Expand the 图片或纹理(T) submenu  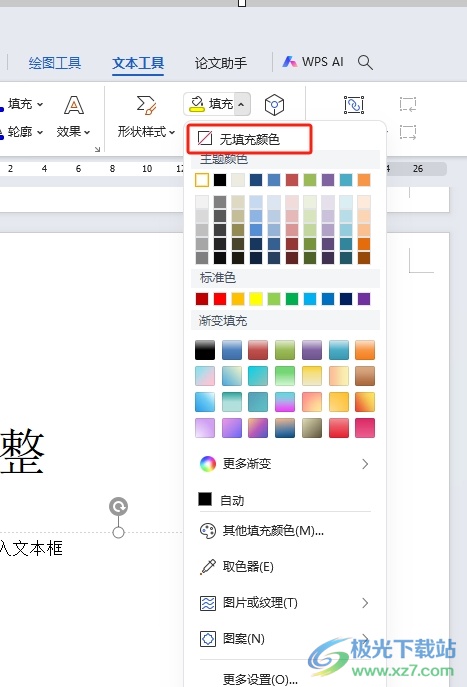283,603
